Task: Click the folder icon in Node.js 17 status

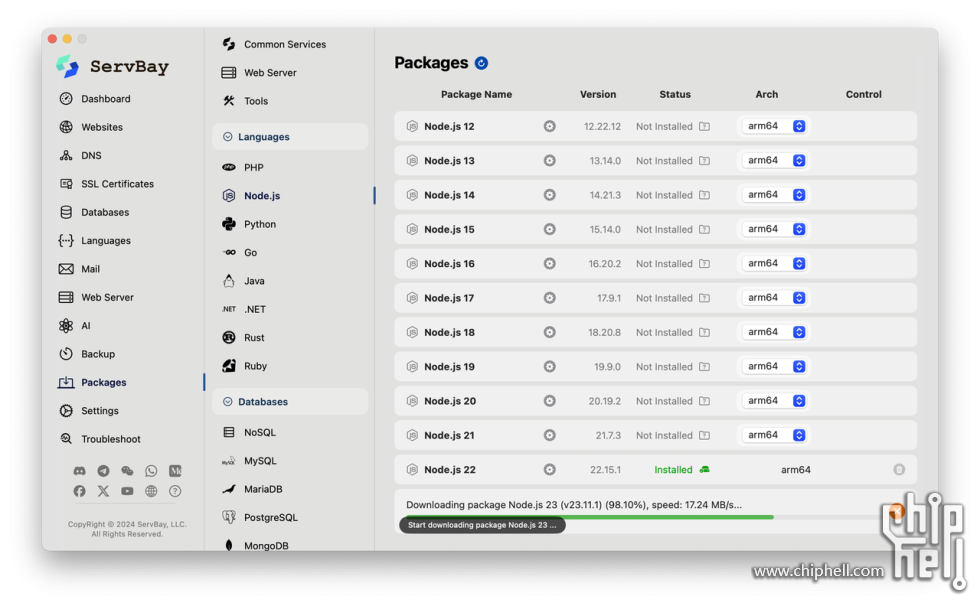Action: [x=704, y=298]
